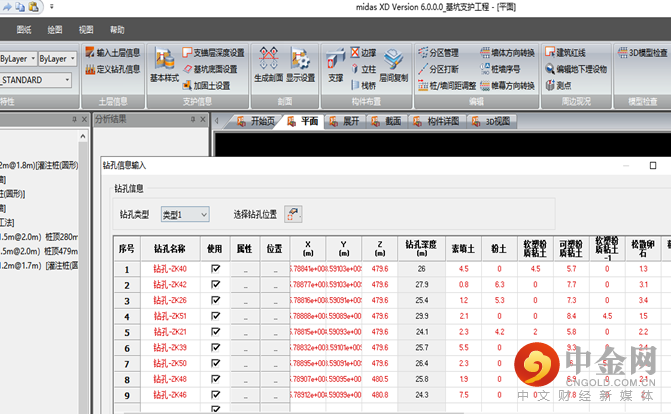671x414 pixels.
Task: Open 基坑底面设置 settings
Action: 210,69
